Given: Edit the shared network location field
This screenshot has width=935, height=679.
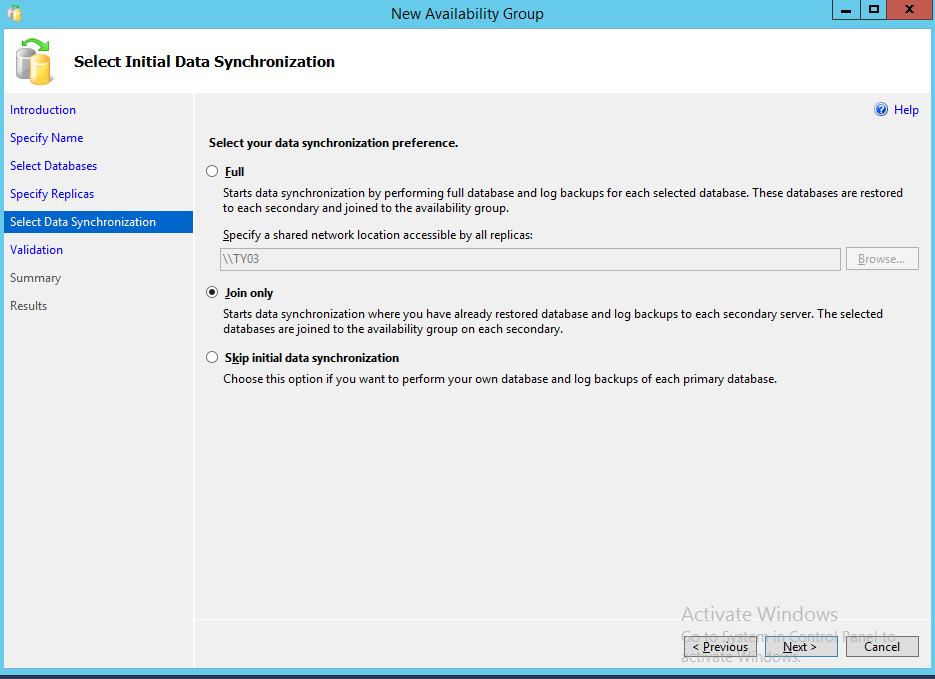Looking at the screenshot, I should click(528, 259).
